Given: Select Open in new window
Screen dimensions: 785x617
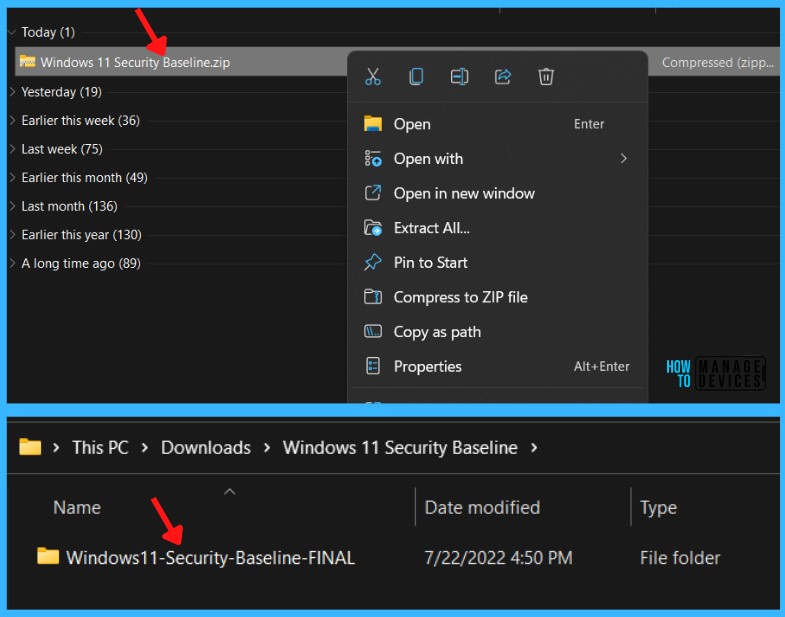Looking at the screenshot, I should coord(498,193).
